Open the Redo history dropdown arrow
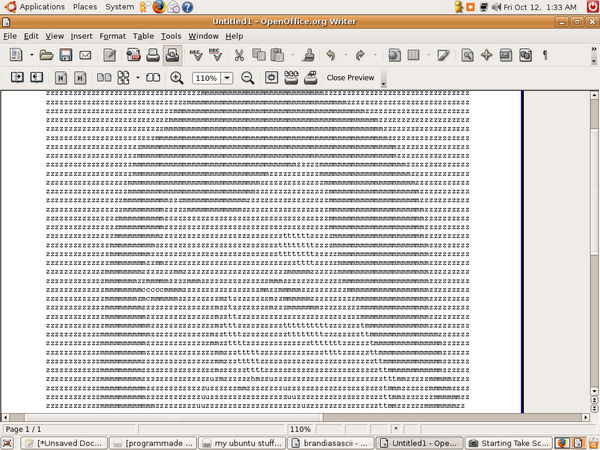This screenshot has height=450, width=600. 375,55
